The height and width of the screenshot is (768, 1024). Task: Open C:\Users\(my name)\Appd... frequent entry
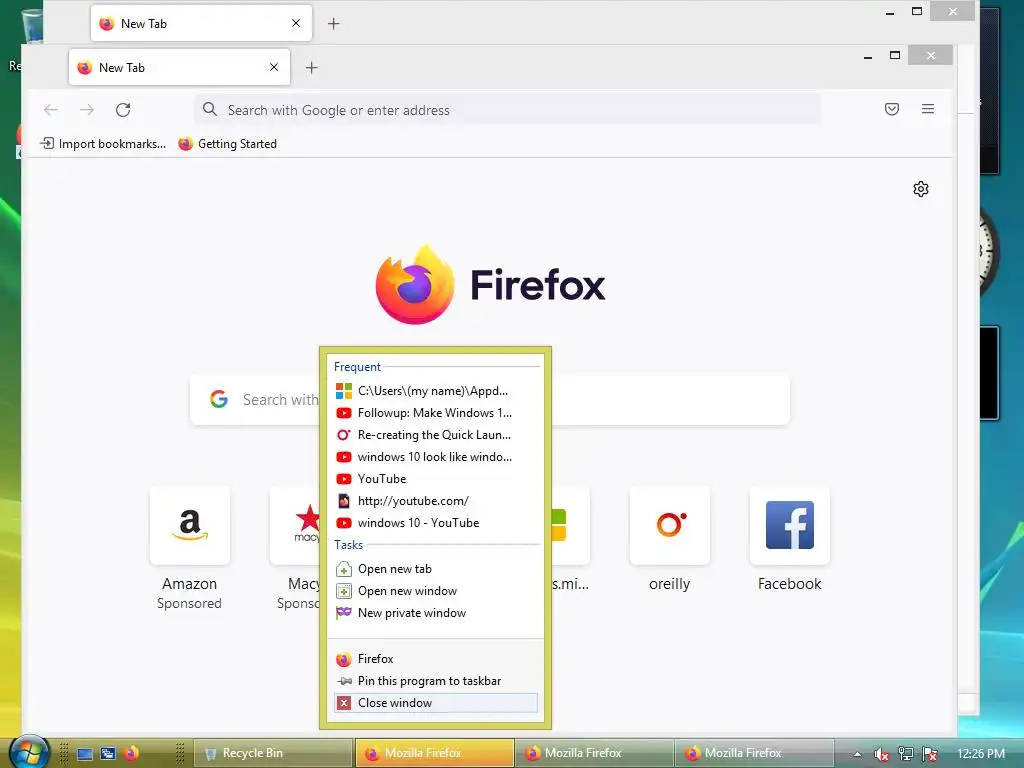[x=436, y=391]
